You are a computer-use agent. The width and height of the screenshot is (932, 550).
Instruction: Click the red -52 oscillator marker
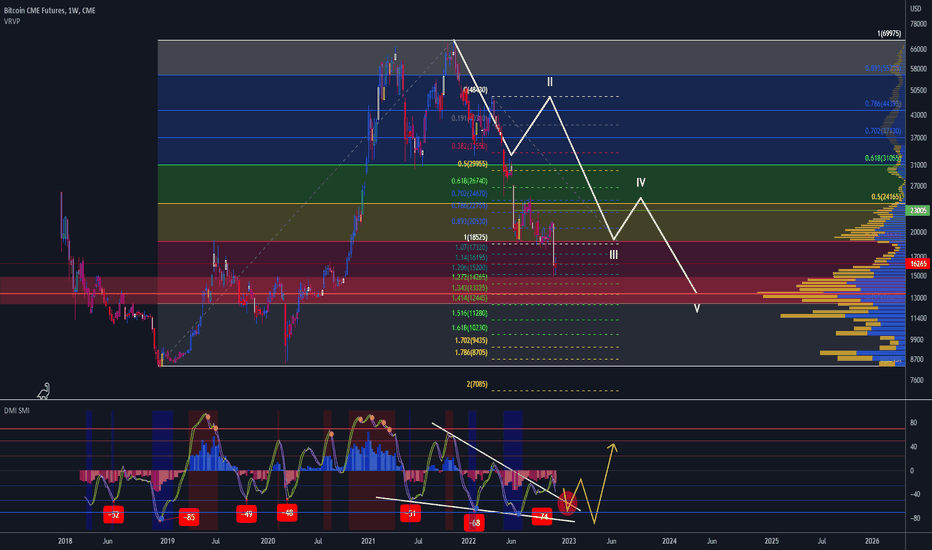[113, 515]
